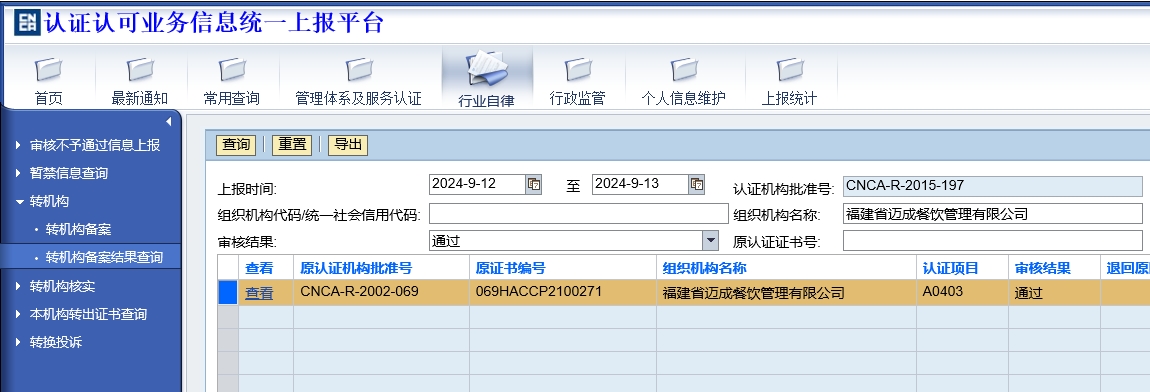The width and height of the screenshot is (1150, 392).
Task: Click the 最新通知 tab label
Action: click(140, 98)
